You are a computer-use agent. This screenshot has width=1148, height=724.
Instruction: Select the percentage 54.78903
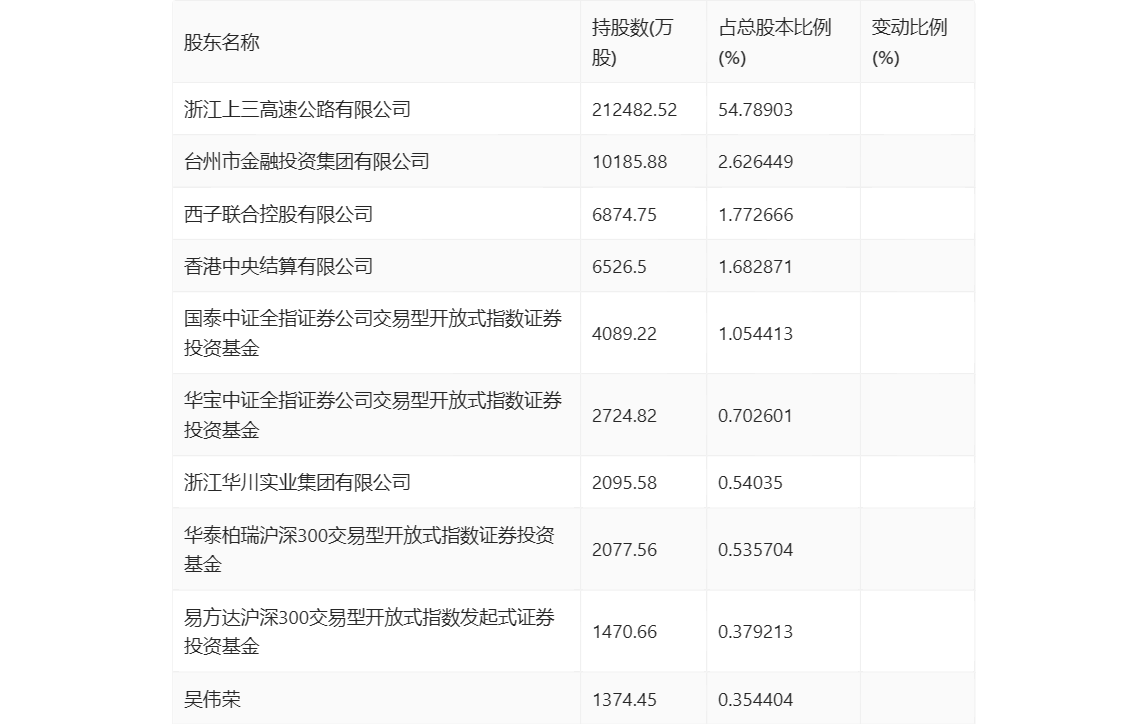point(756,110)
